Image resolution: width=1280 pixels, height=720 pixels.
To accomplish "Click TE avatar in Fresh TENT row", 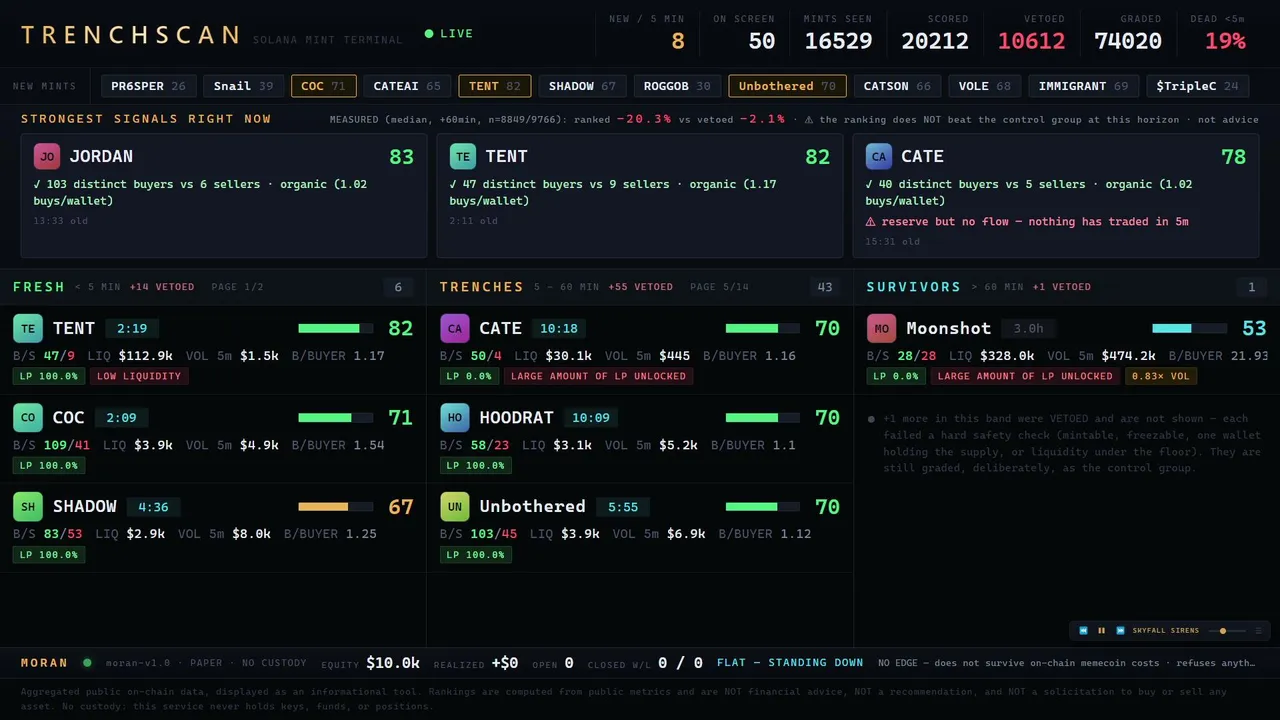I will pos(28,328).
